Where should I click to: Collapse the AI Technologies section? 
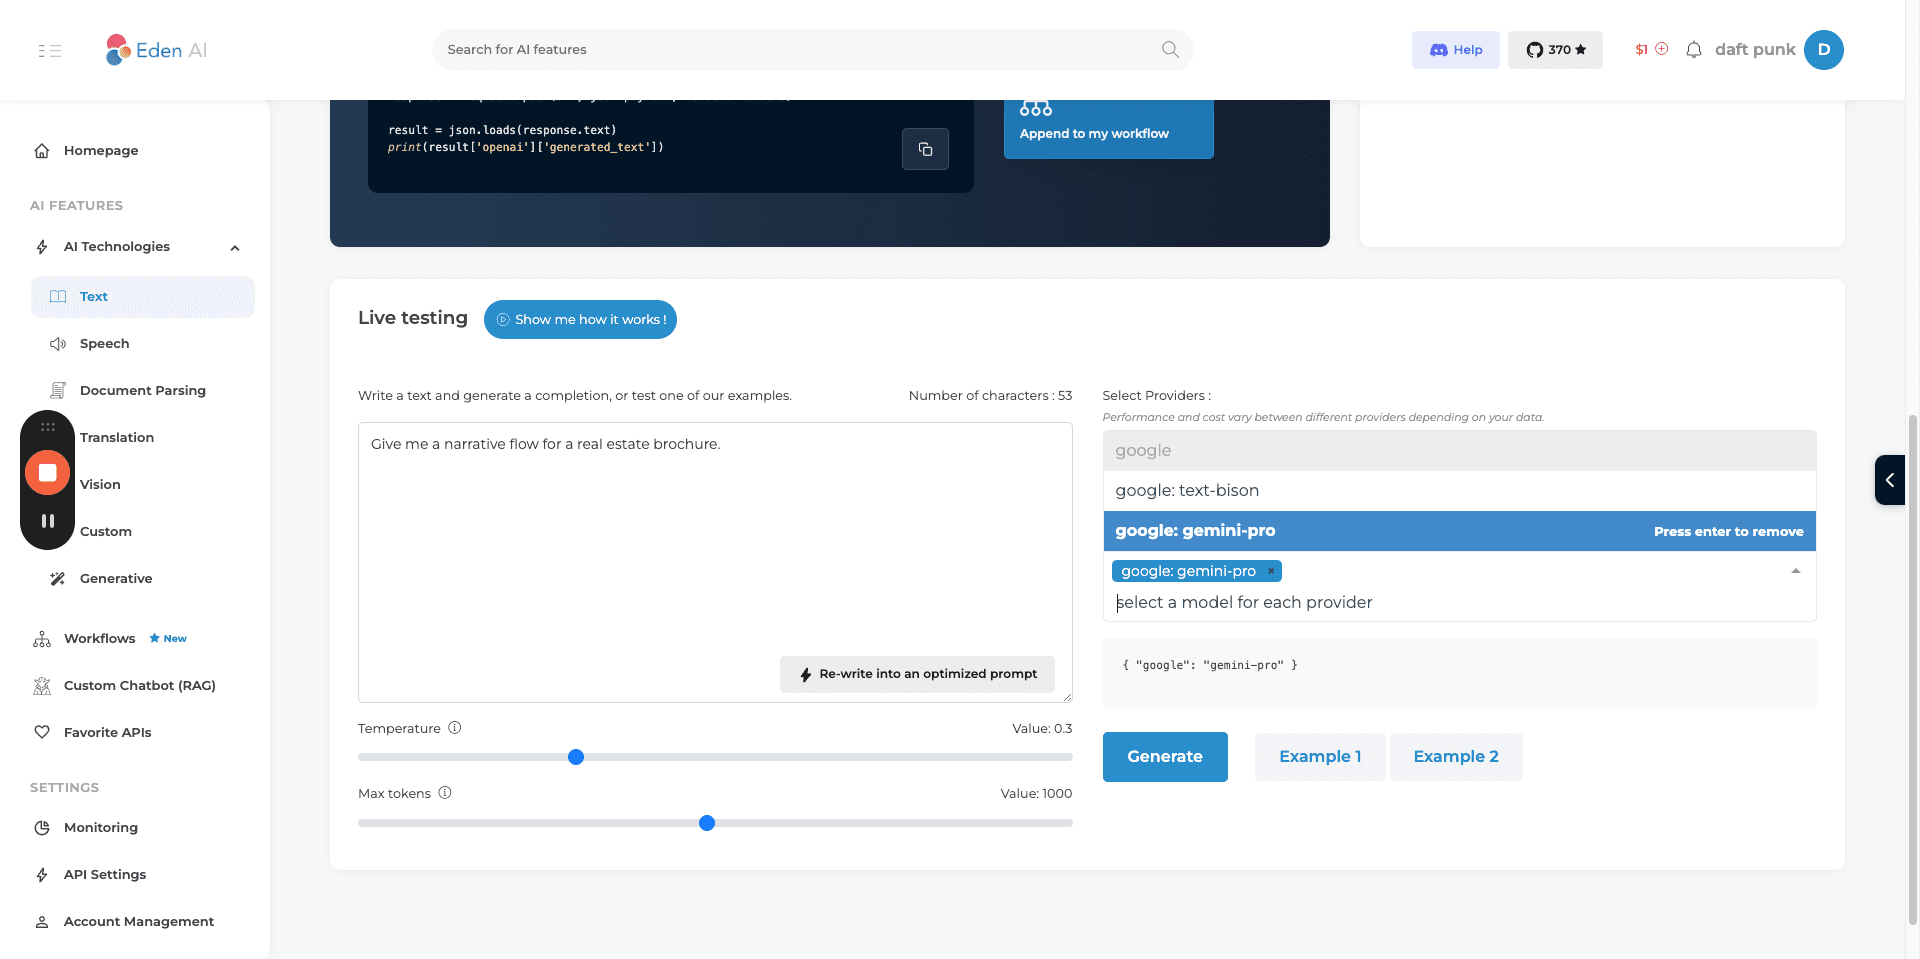[235, 248]
